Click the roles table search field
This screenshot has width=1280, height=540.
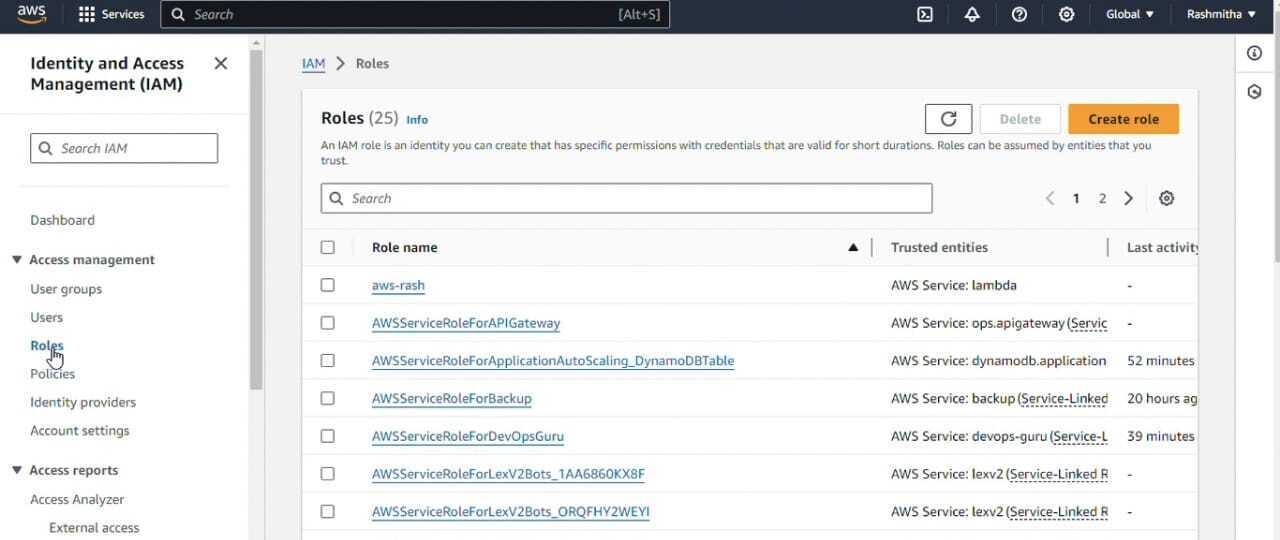626,198
